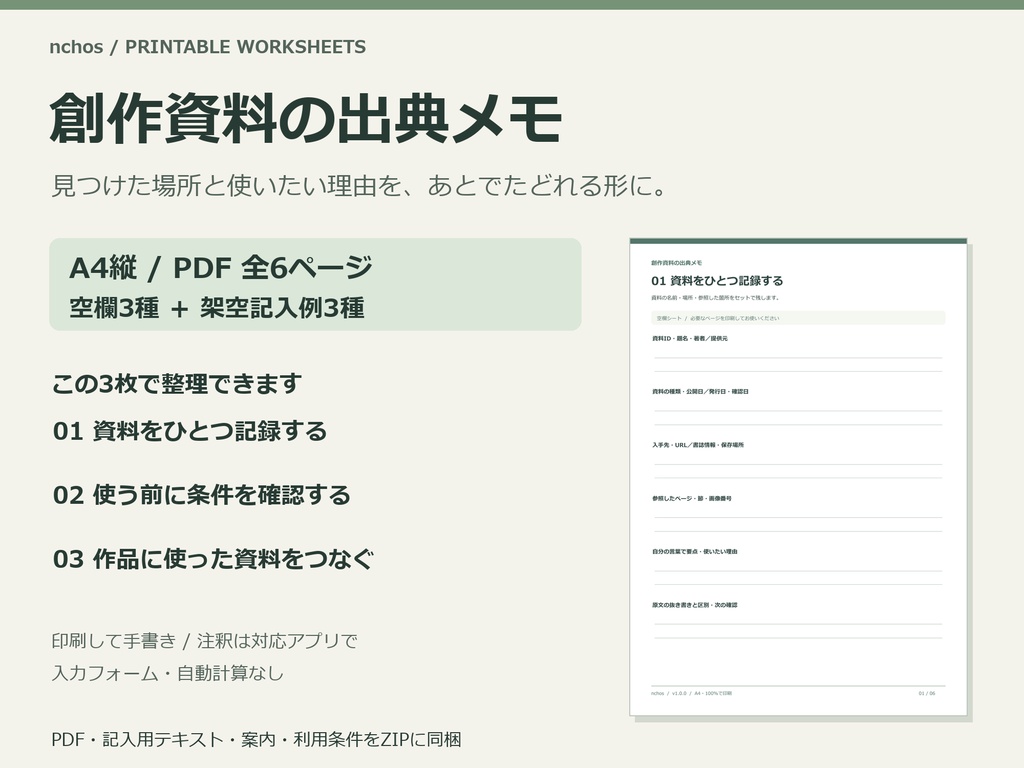Click the field label "入手先・URL／書誌情報・保存場所"
The height and width of the screenshot is (768, 1024).
[697, 445]
